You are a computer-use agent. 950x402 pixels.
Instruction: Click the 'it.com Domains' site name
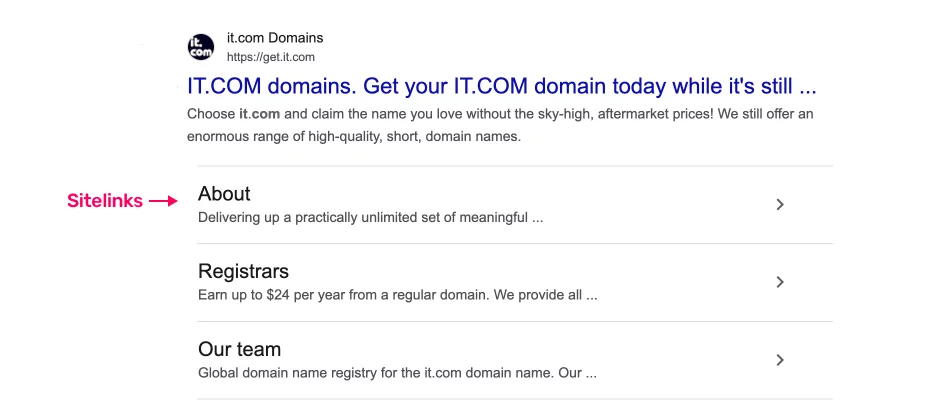[275, 38]
